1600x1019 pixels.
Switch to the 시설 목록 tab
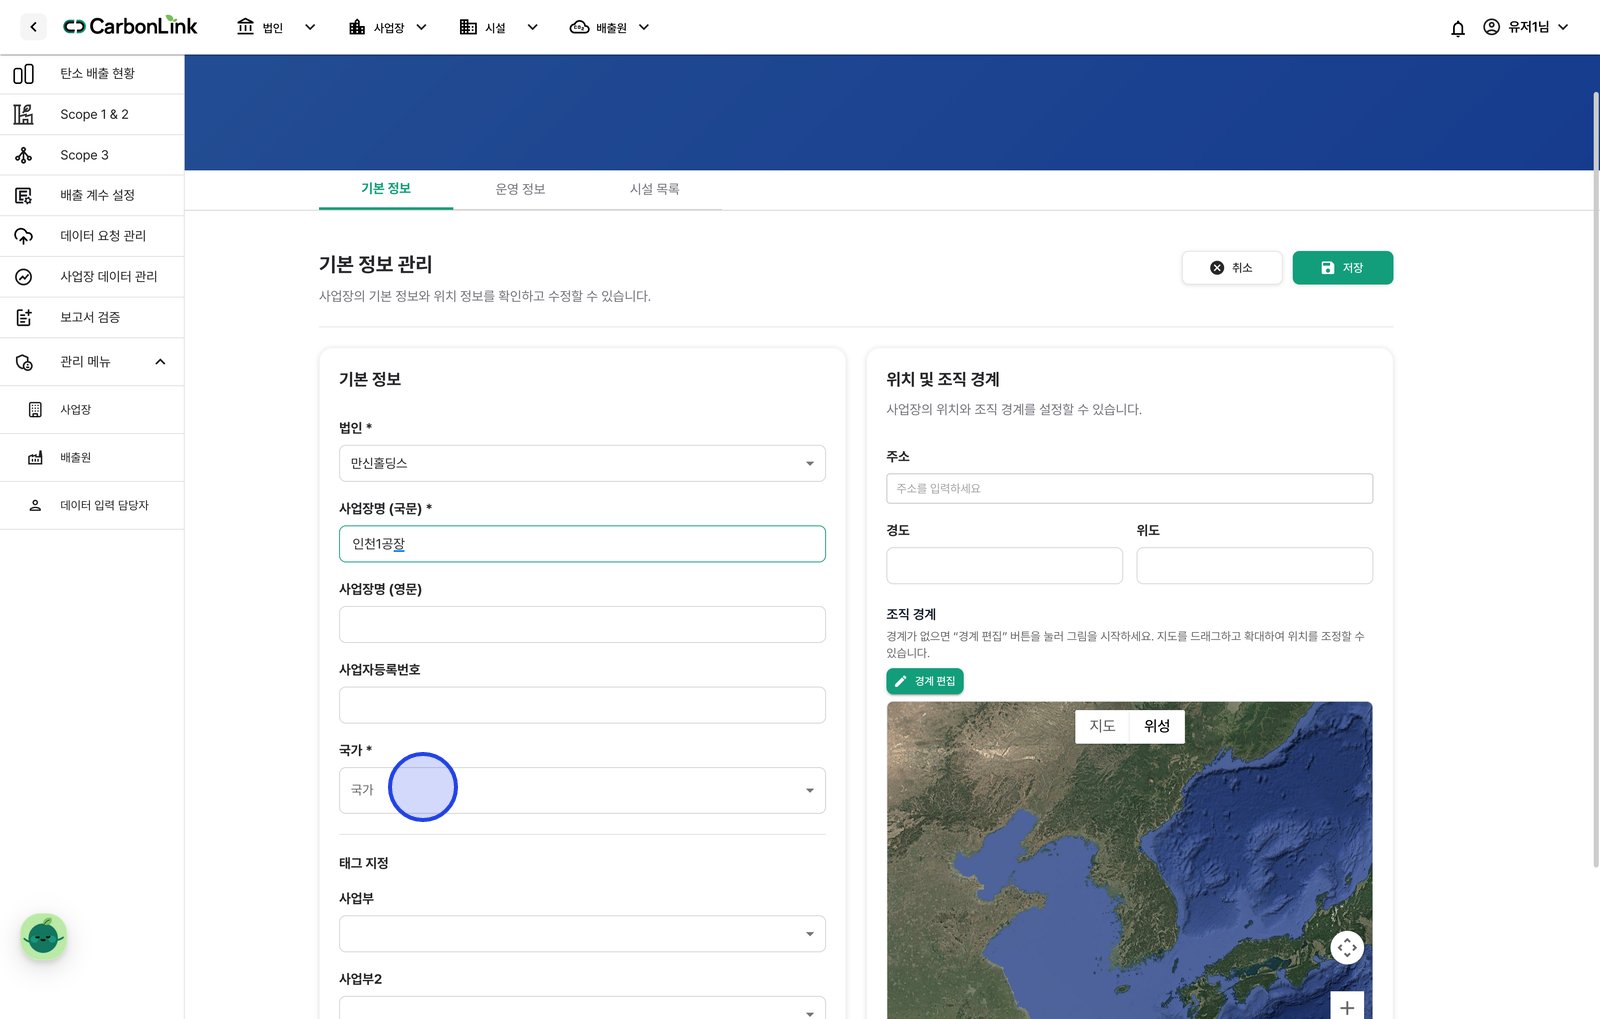point(654,189)
